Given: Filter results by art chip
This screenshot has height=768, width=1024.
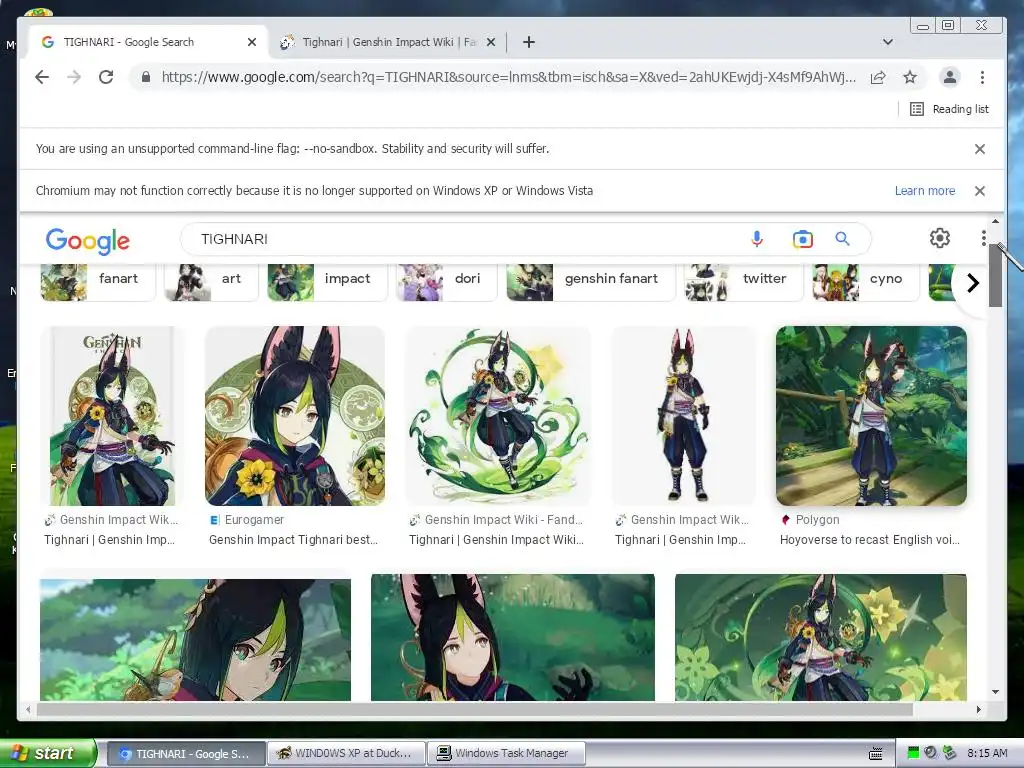Looking at the screenshot, I should coord(212,281).
